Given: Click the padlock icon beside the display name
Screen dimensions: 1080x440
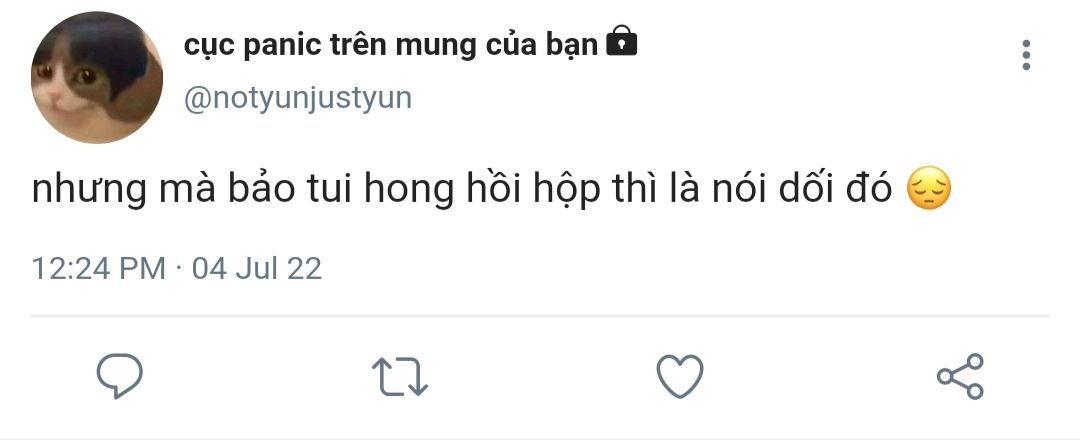Looking at the screenshot, I should tap(621, 41).
